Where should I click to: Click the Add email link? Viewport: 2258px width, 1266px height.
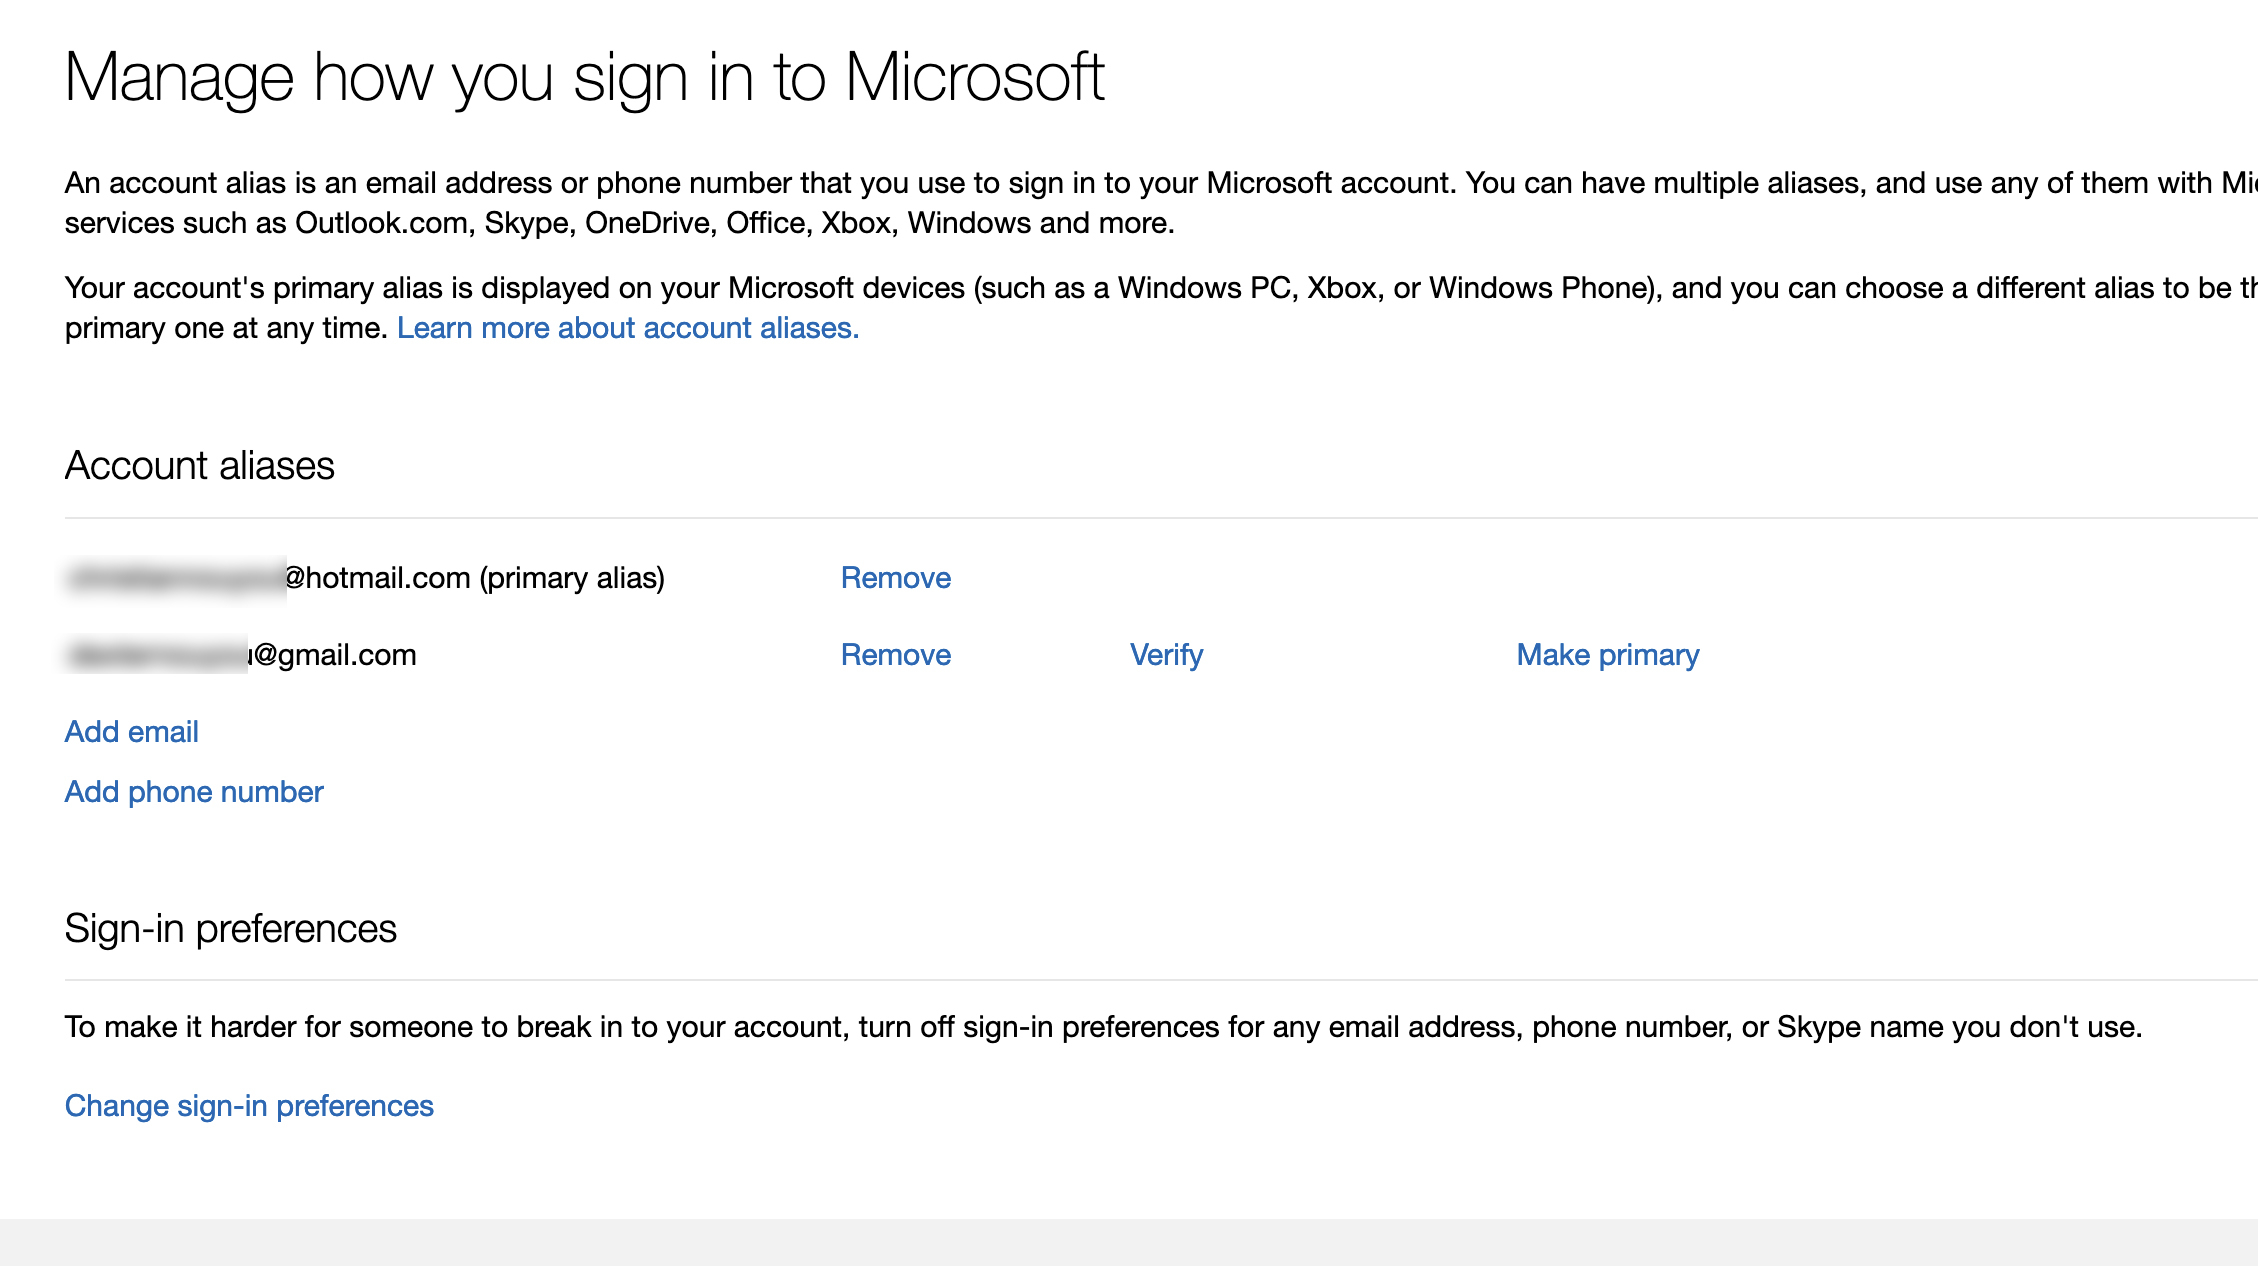(x=131, y=731)
